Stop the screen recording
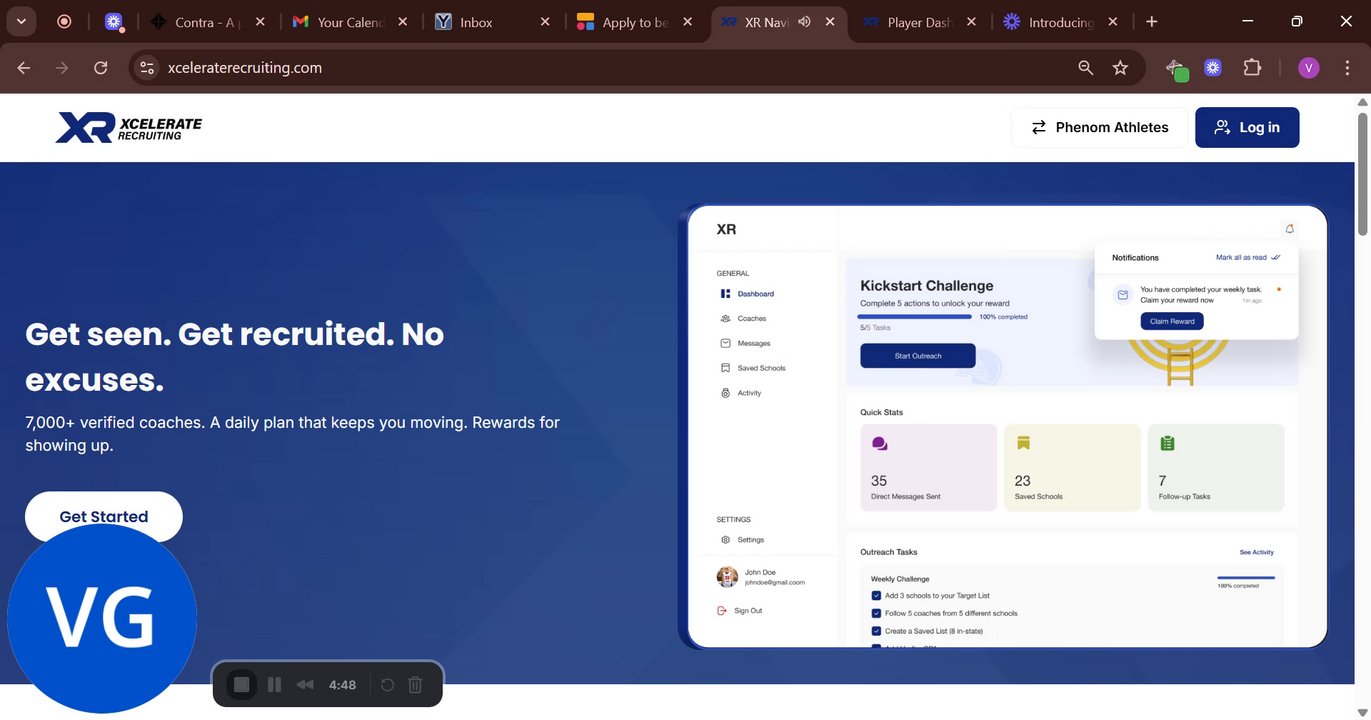The image size is (1371, 720). pos(241,685)
